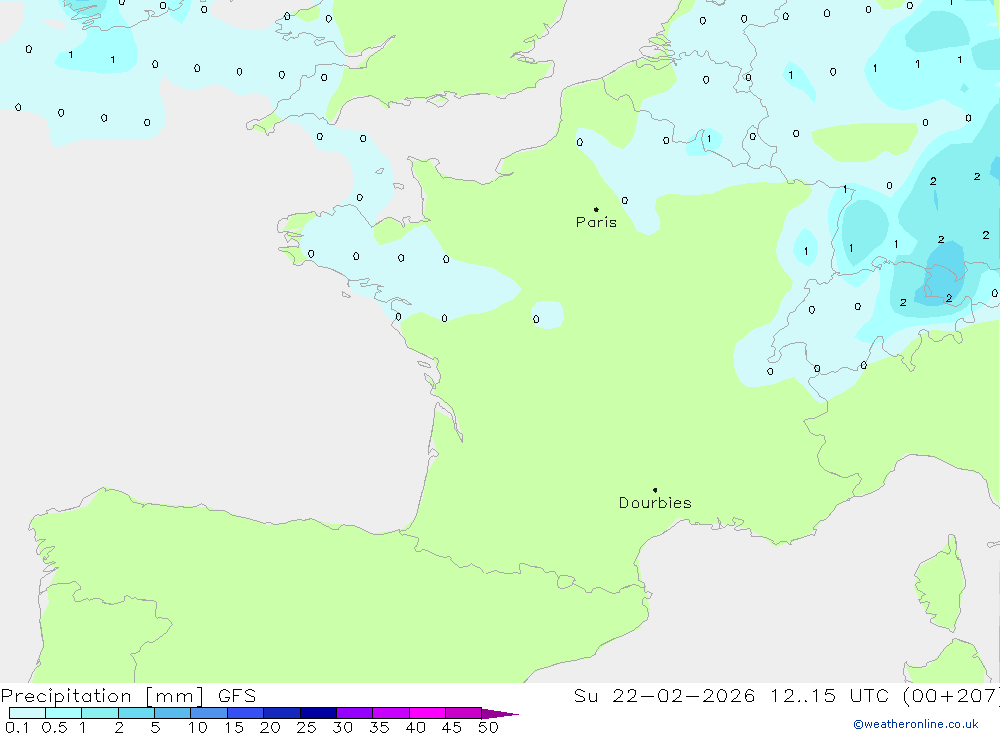
Task: Click the 40 to 45 mm magenta swatch
Action: coord(427,713)
